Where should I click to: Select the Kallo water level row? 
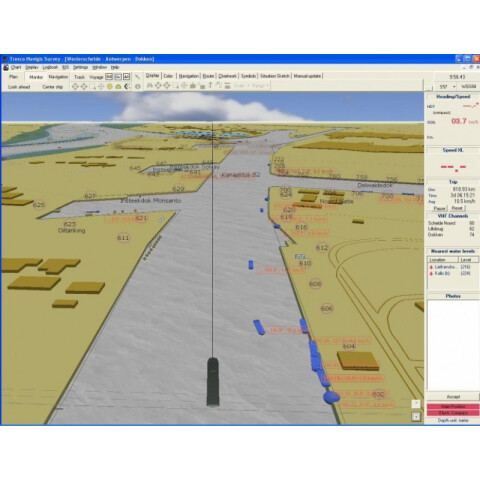pyautogui.click(x=453, y=273)
